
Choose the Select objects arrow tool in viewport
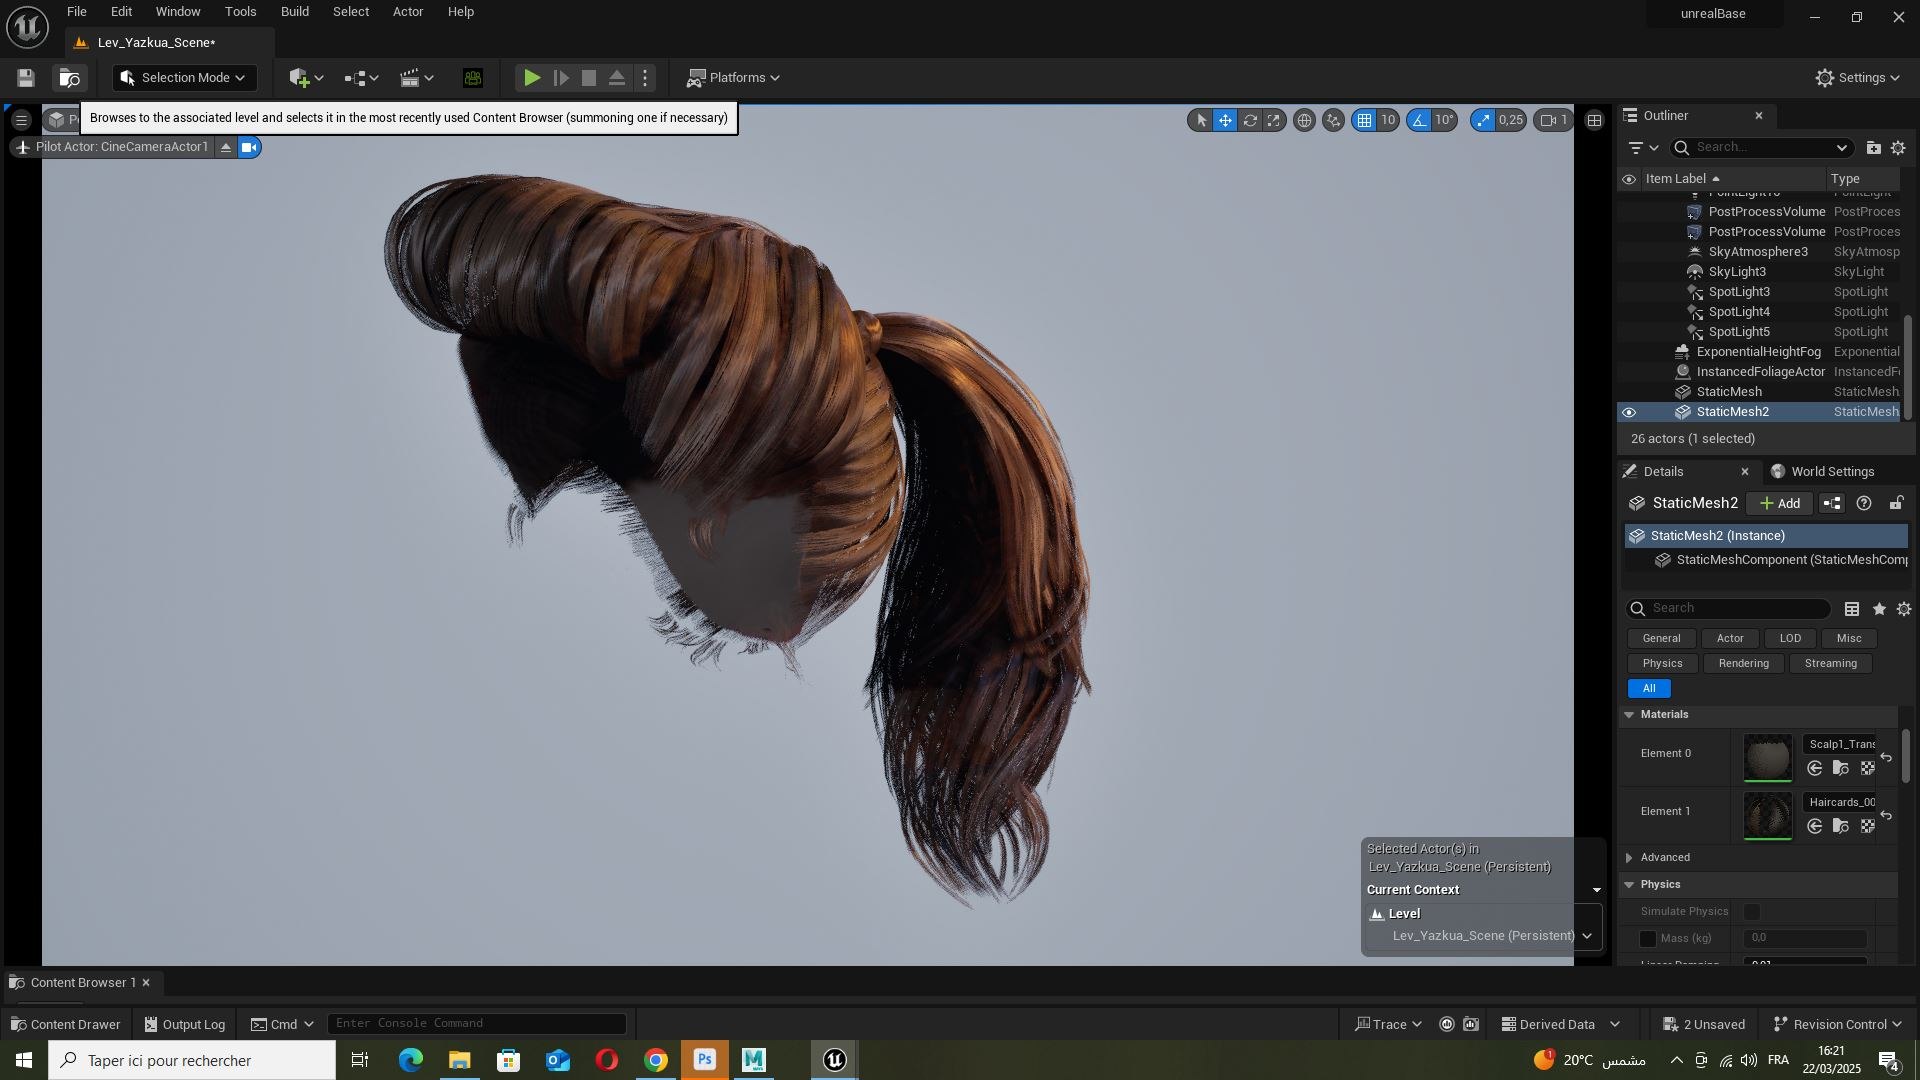coord(1201,120)
